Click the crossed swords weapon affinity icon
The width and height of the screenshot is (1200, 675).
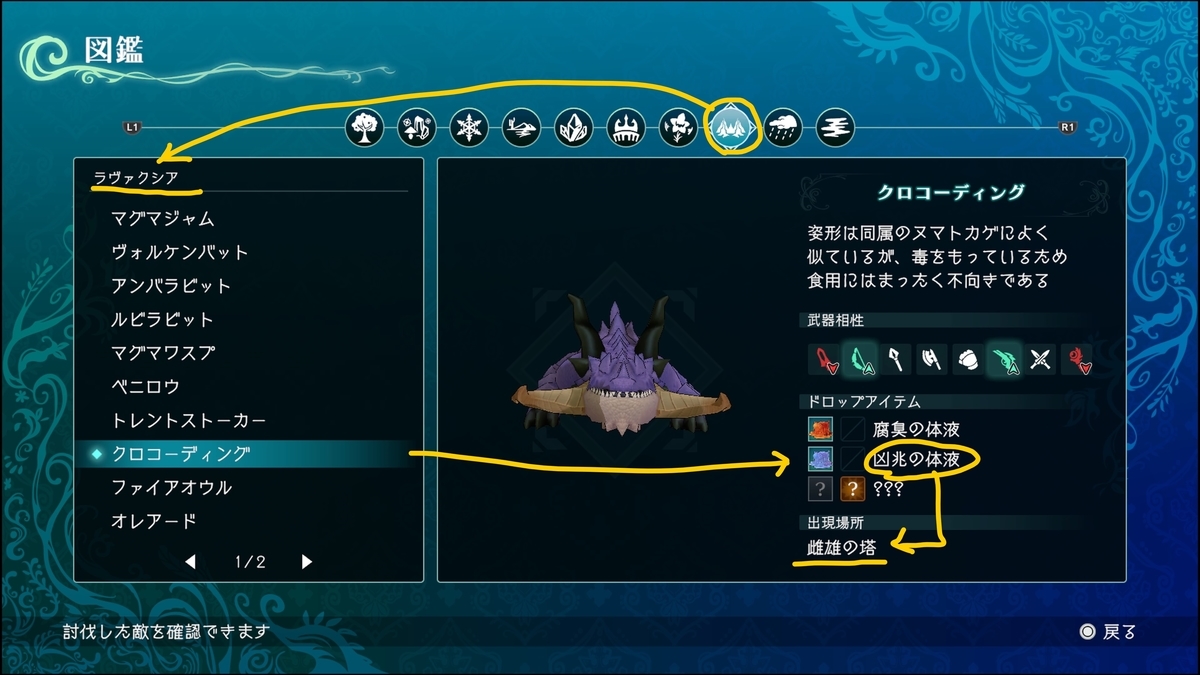pos(1041,359)
